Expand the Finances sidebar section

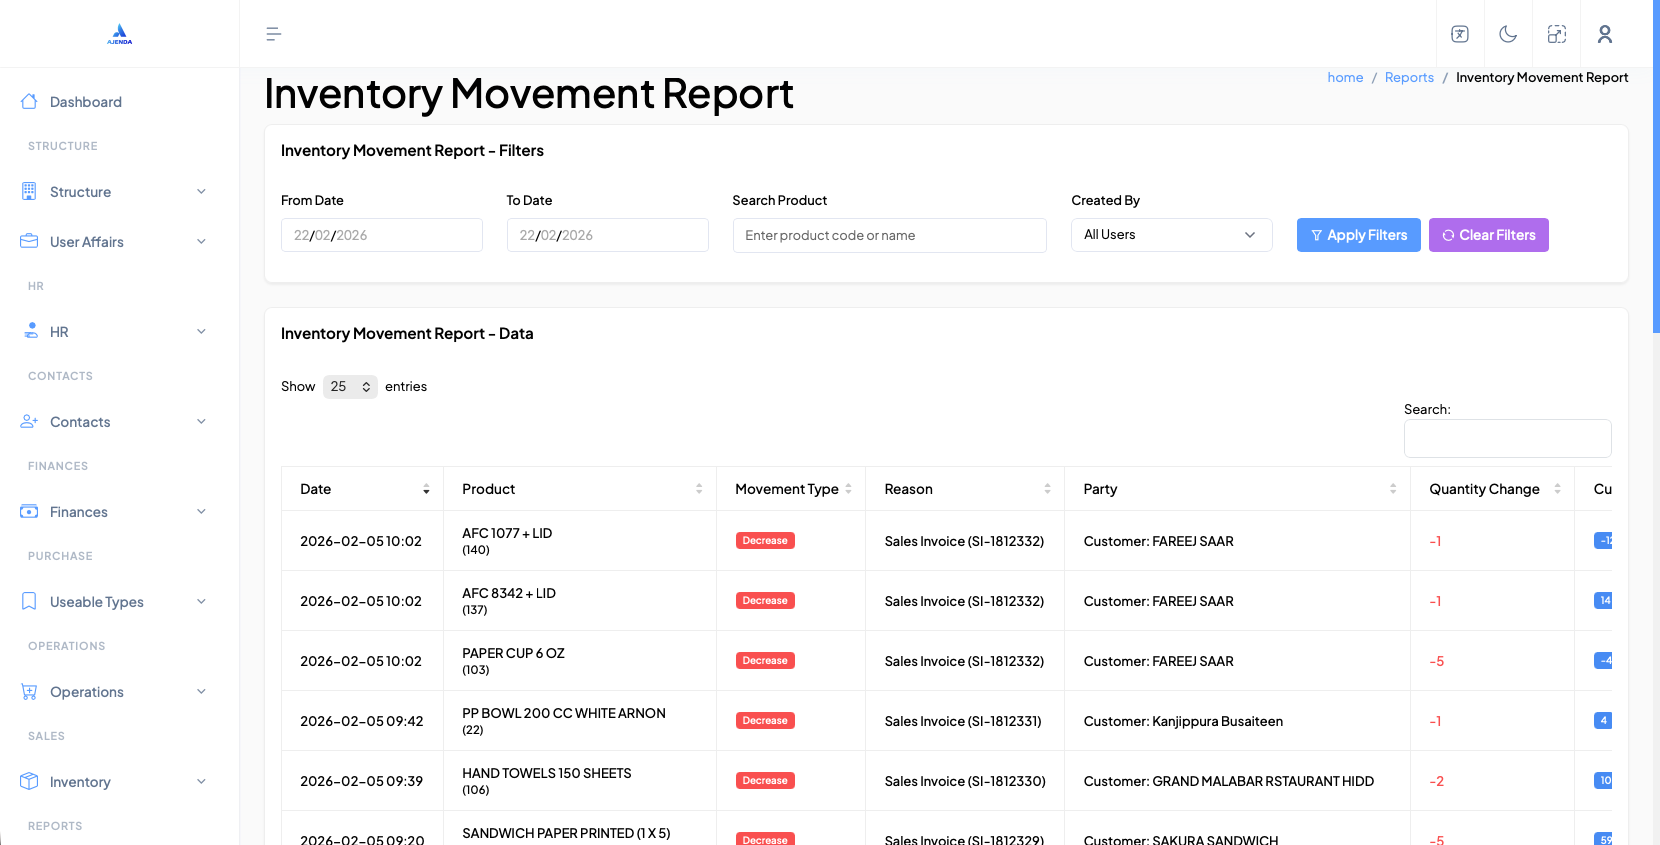(x=115, y=512)
